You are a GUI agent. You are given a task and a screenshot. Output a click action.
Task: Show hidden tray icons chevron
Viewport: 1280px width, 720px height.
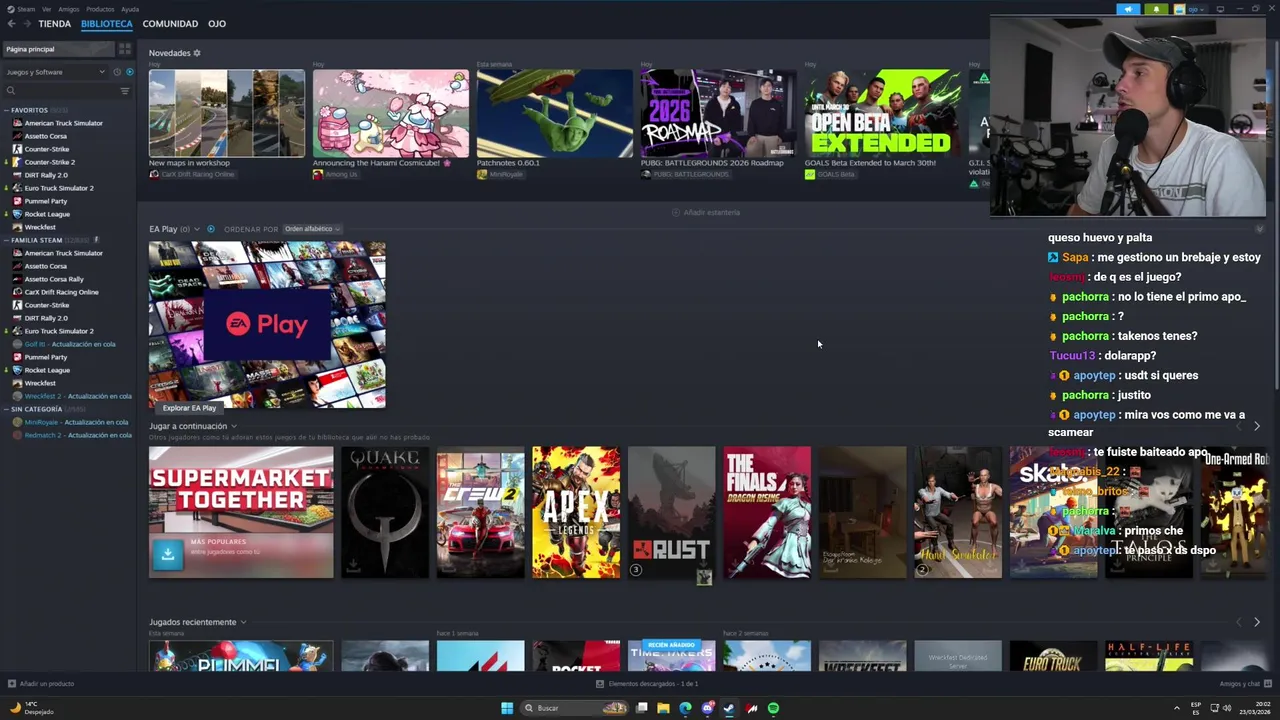pyautogui.click(x=1177, y=708)
